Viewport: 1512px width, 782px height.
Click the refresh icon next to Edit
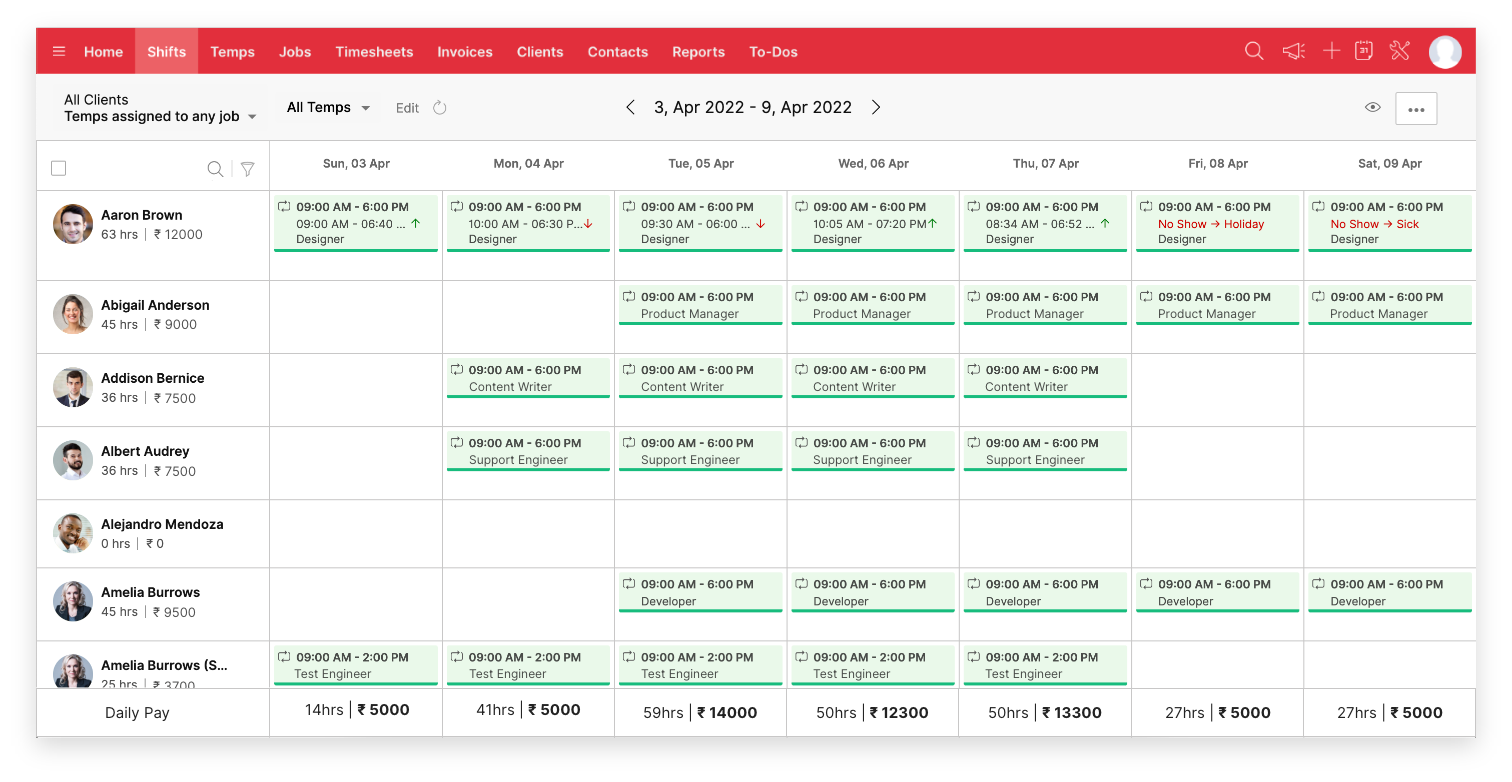439,107
